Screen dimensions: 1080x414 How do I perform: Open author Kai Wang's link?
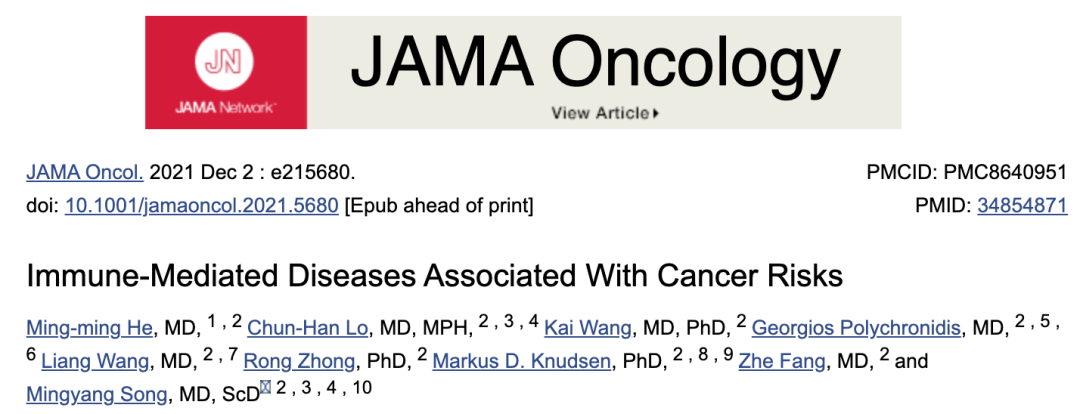click(588, 328)
